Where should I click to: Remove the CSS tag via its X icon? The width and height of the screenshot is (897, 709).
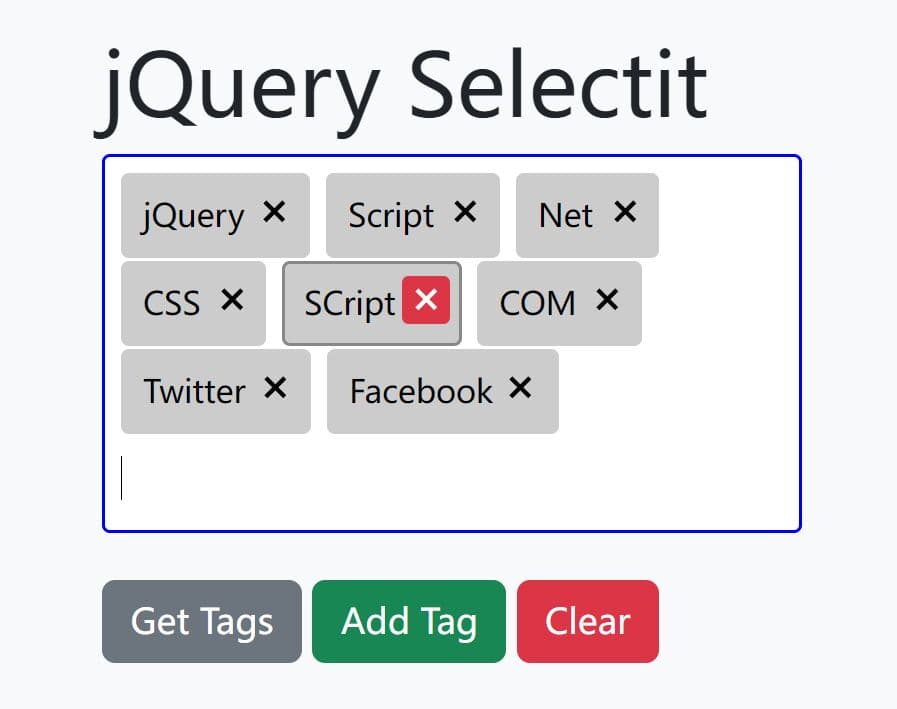[x=231, y=301]
